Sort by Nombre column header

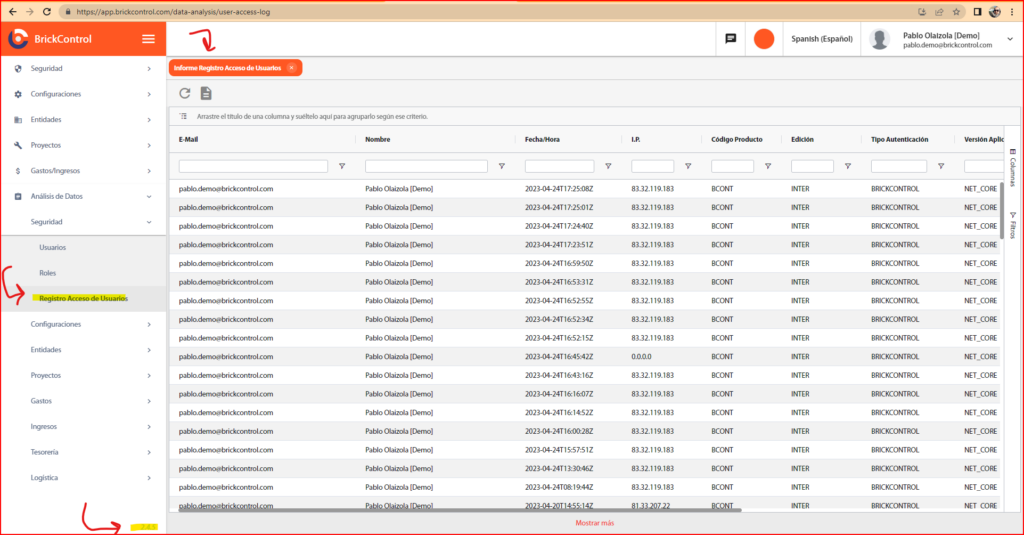point(377,140)
